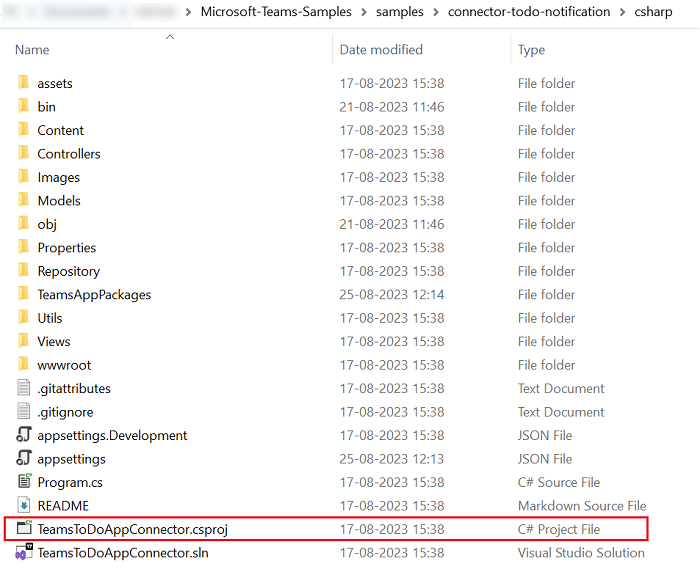Select the wwwroot folder name
This screenshot has height=572, width=700.
pyautogui.click(x=64, y=365)
